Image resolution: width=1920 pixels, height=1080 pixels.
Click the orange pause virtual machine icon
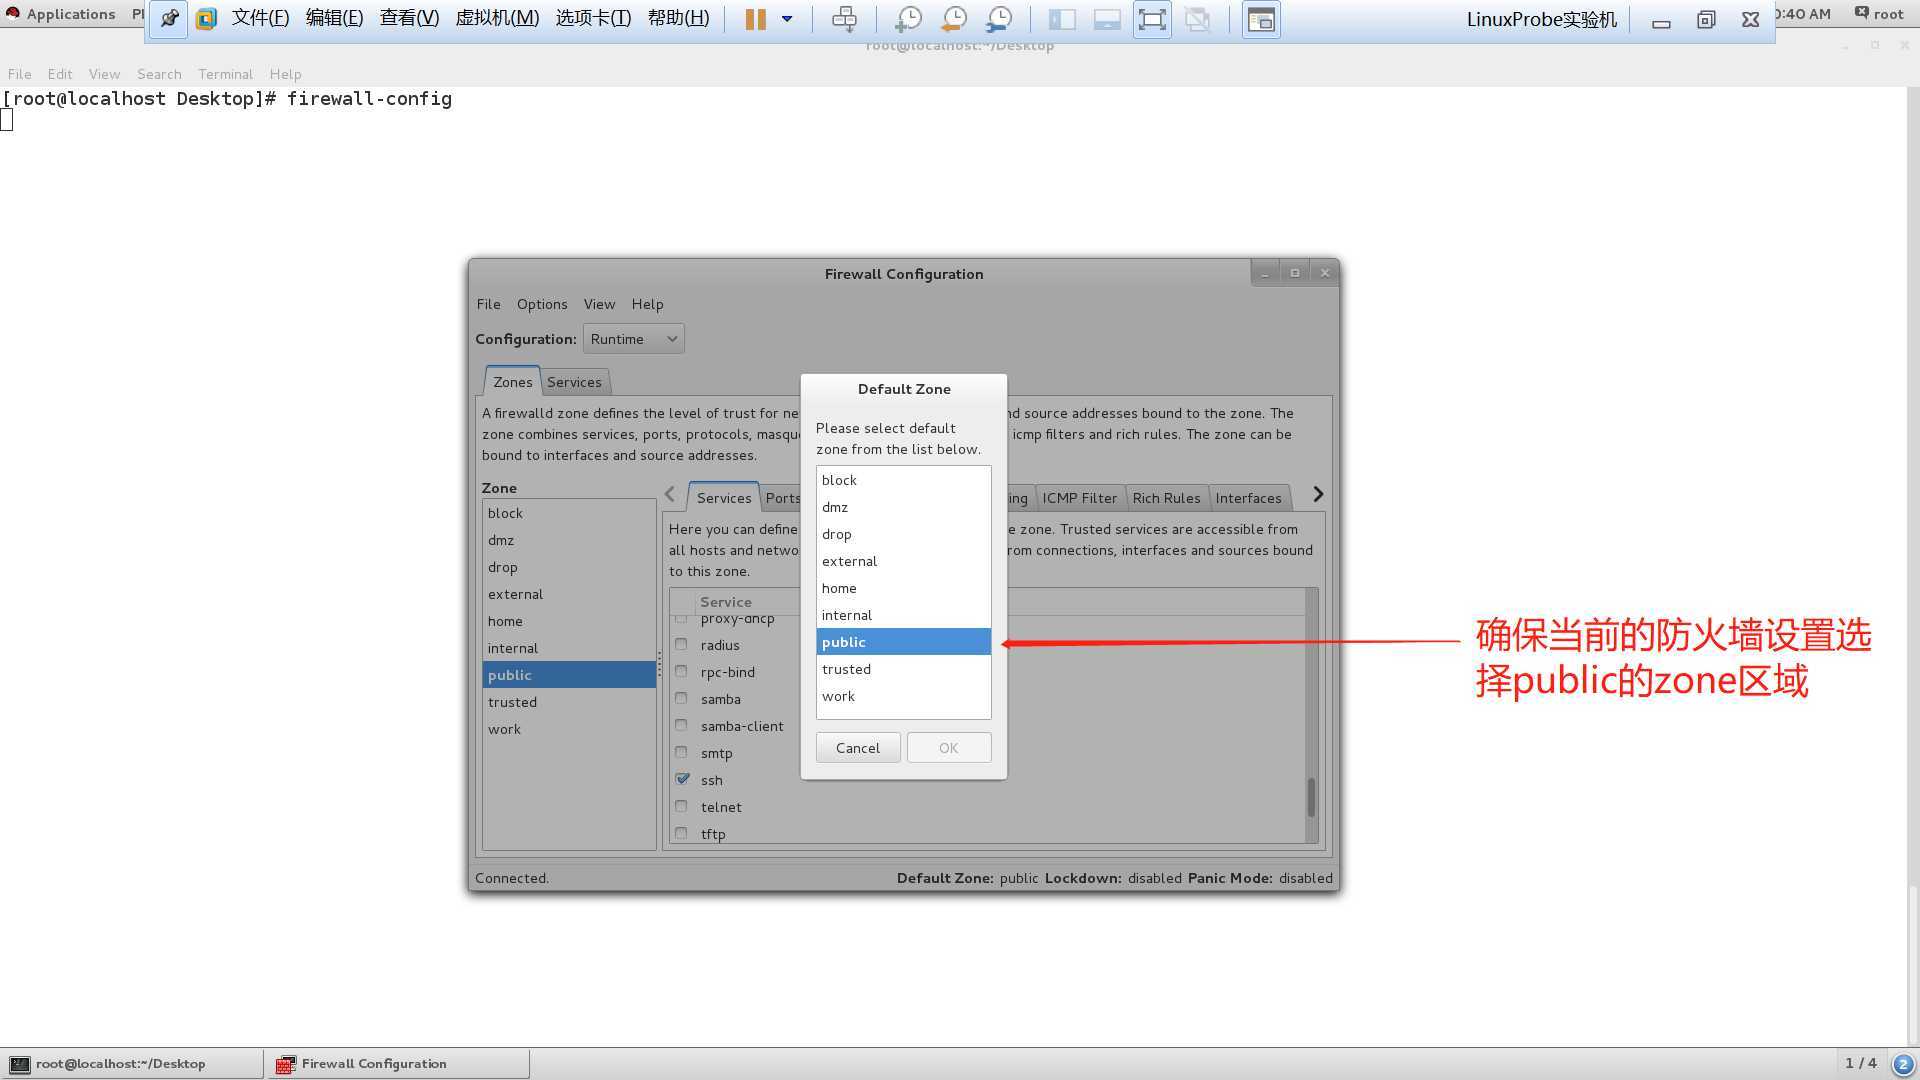755,19
